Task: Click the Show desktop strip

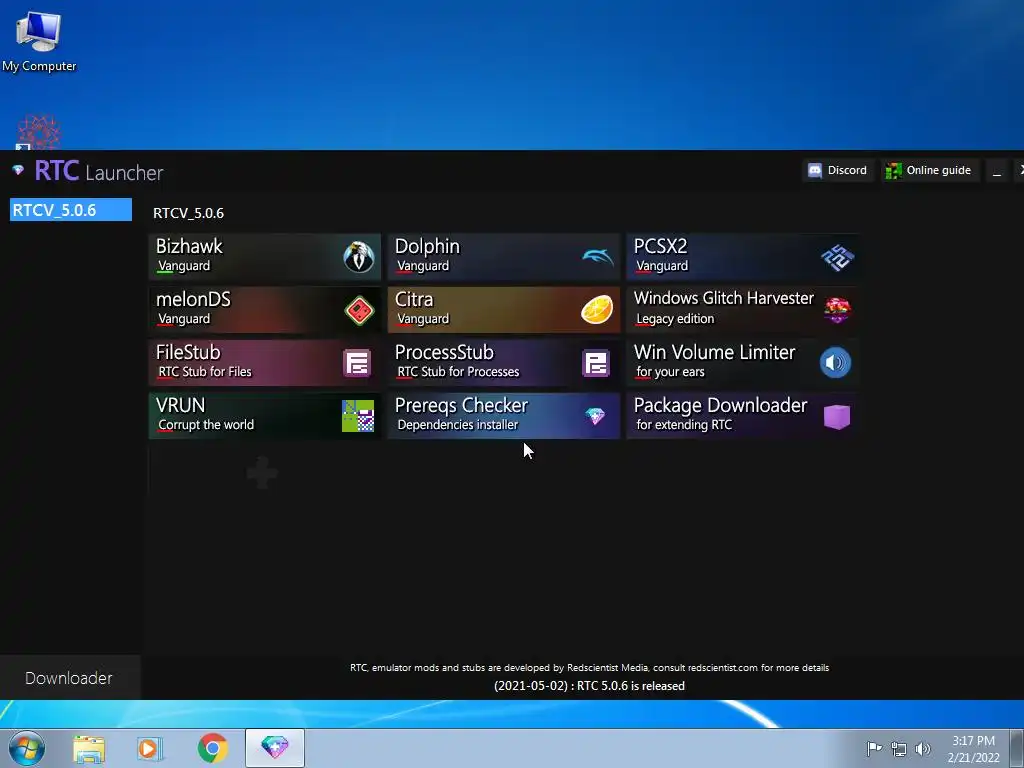Action: pos(1017,748)
